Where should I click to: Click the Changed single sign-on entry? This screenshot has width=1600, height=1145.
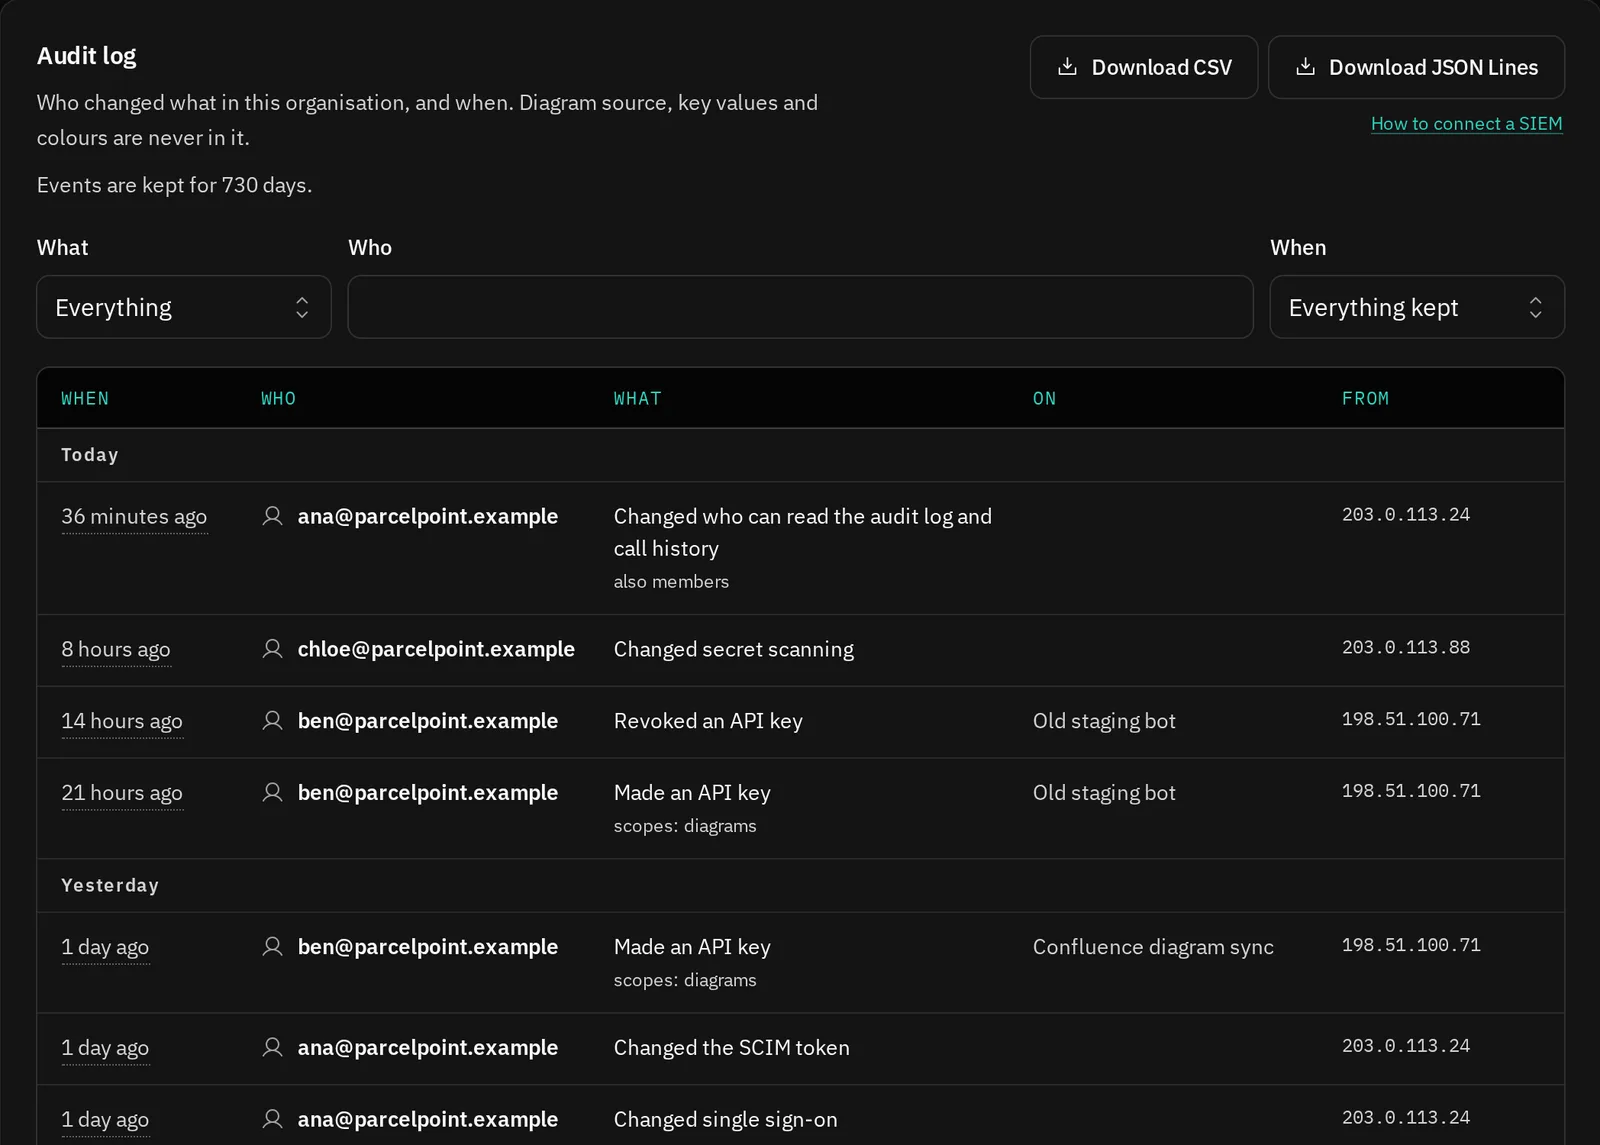(726, 1120)
